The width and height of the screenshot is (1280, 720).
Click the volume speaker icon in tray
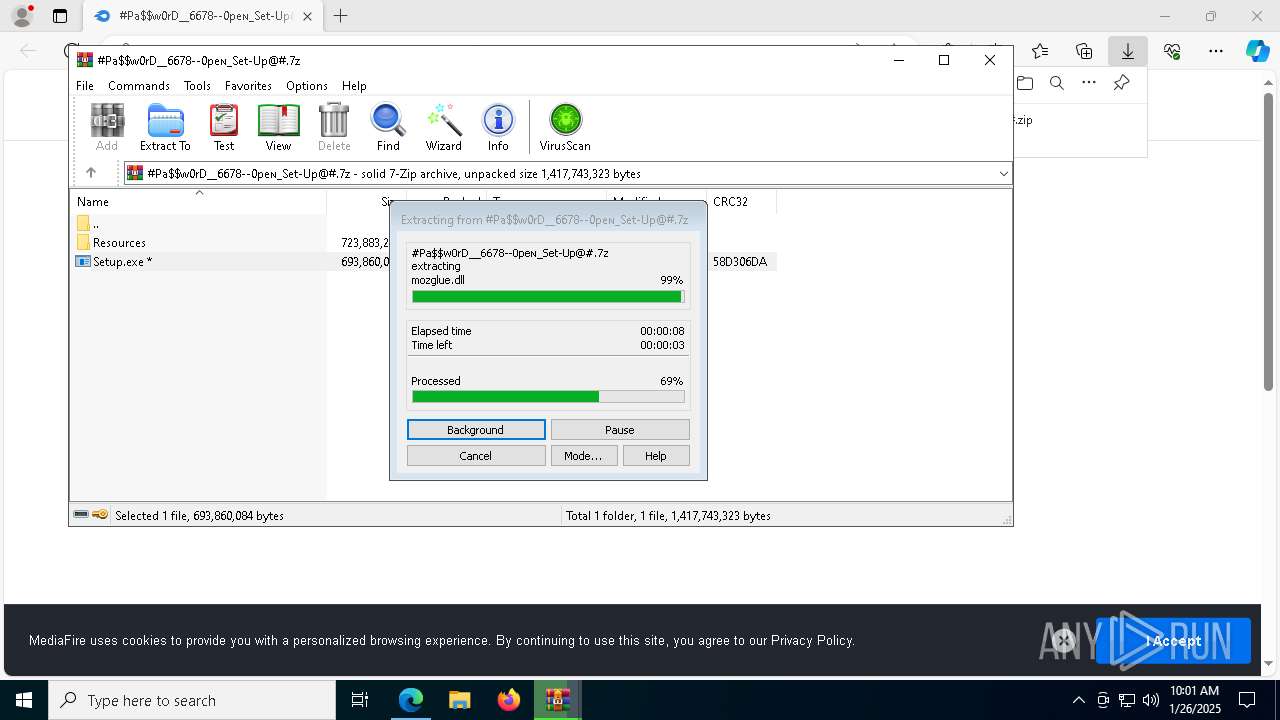pos(1151,700)
